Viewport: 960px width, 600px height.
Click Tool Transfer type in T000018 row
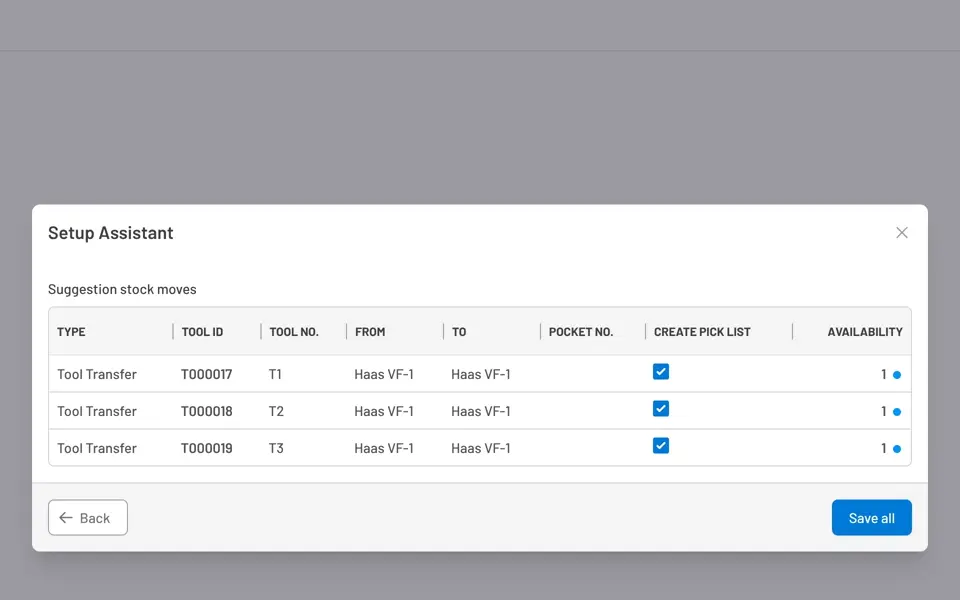tap(97, 411)
